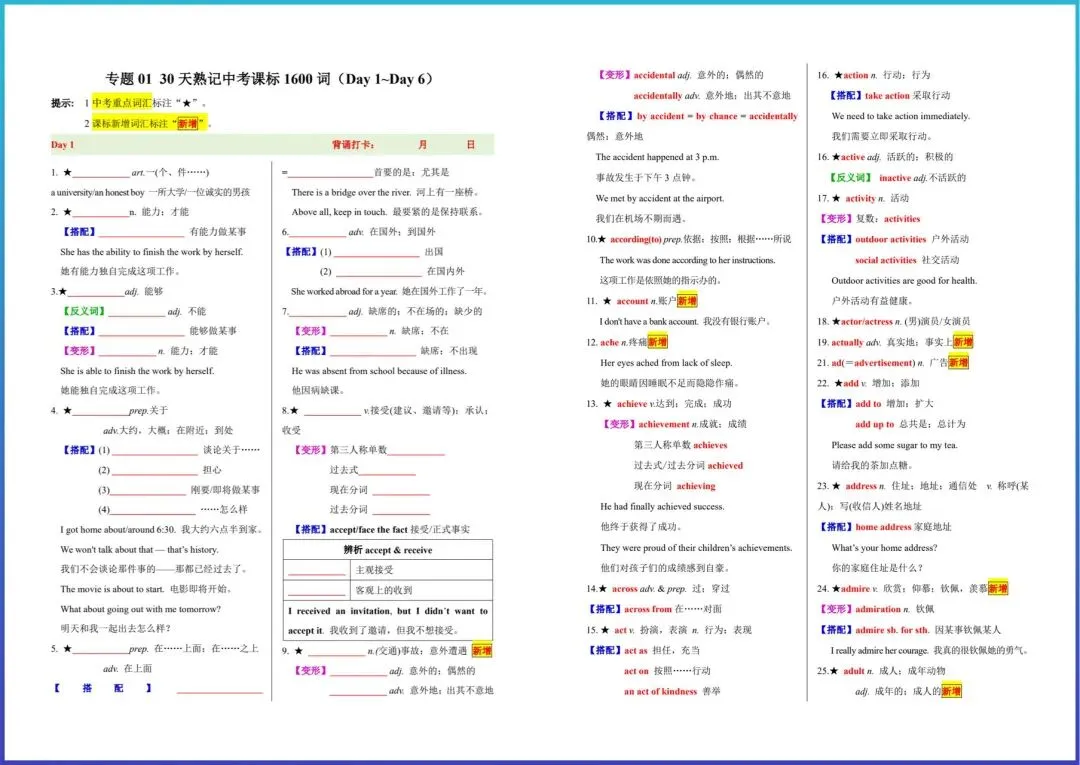The image size is (1080, 765).
Task: Select the entry 'actor/actress'
Action: pyautogui.click(x=866, y=322)
